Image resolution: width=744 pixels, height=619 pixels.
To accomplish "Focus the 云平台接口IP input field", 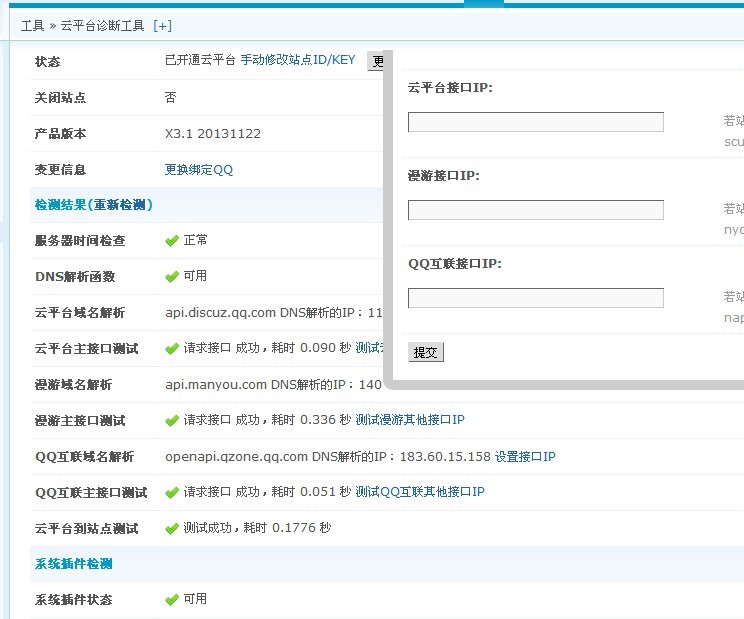I will coord(535,122).
